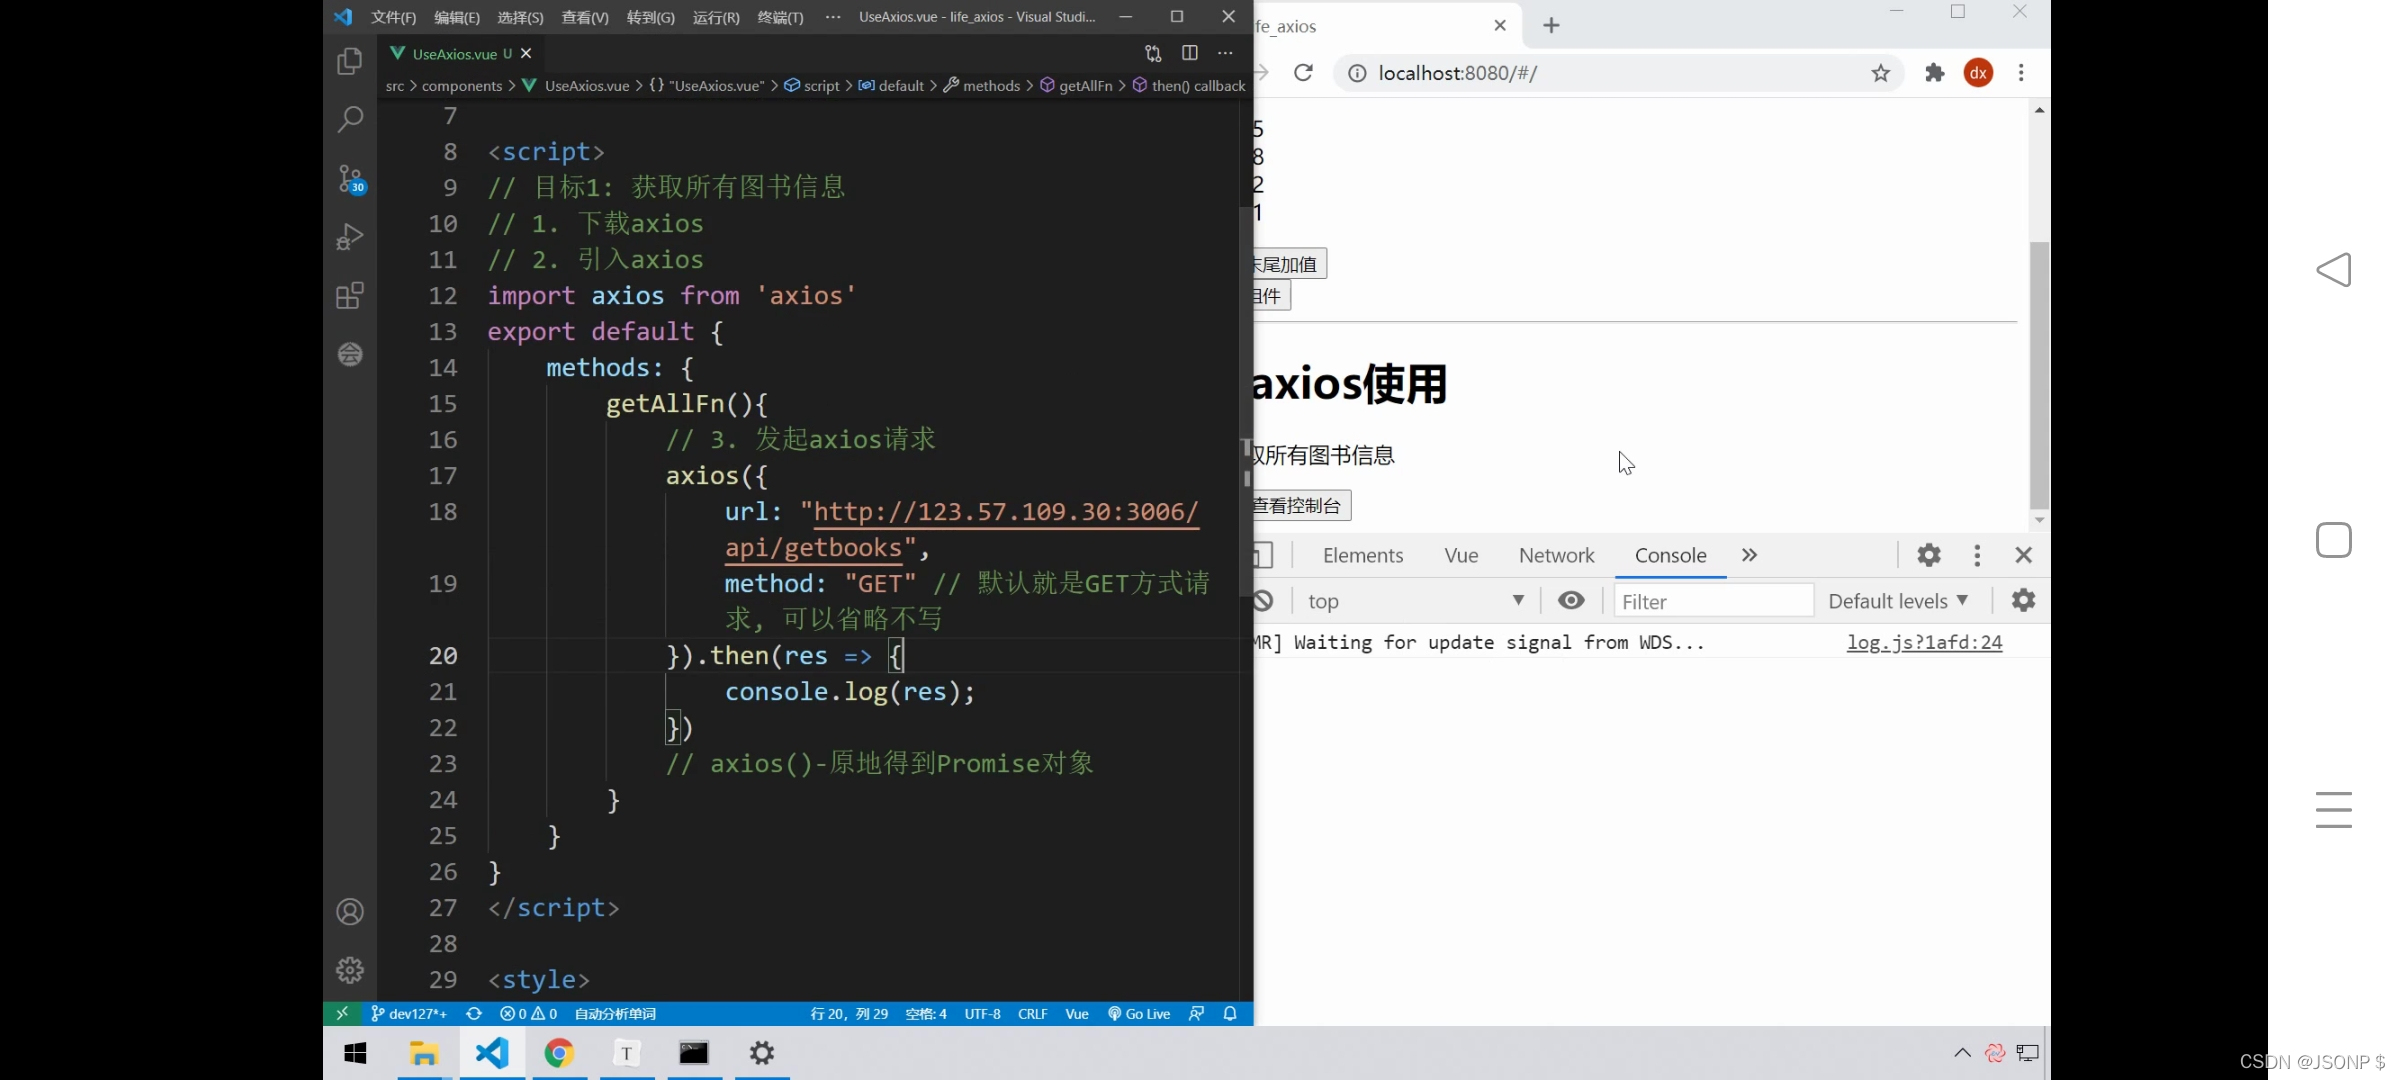The height and width of the screenshot is (1080, 2400).
Task: Click the feedback icon in status bar
Action: coord(1196,1013)
